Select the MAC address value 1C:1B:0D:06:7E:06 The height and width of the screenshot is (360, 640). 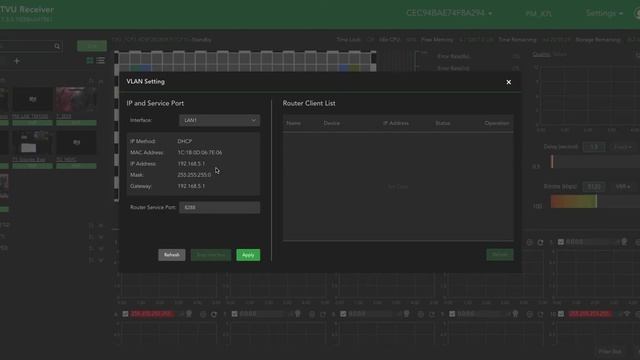200,153
